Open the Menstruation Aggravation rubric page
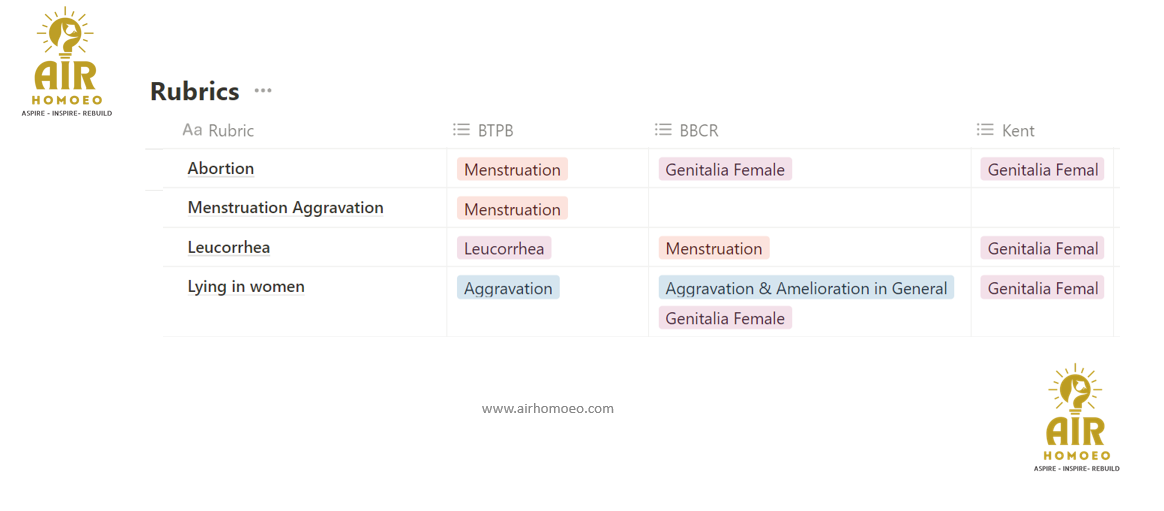 click(286, 208)
